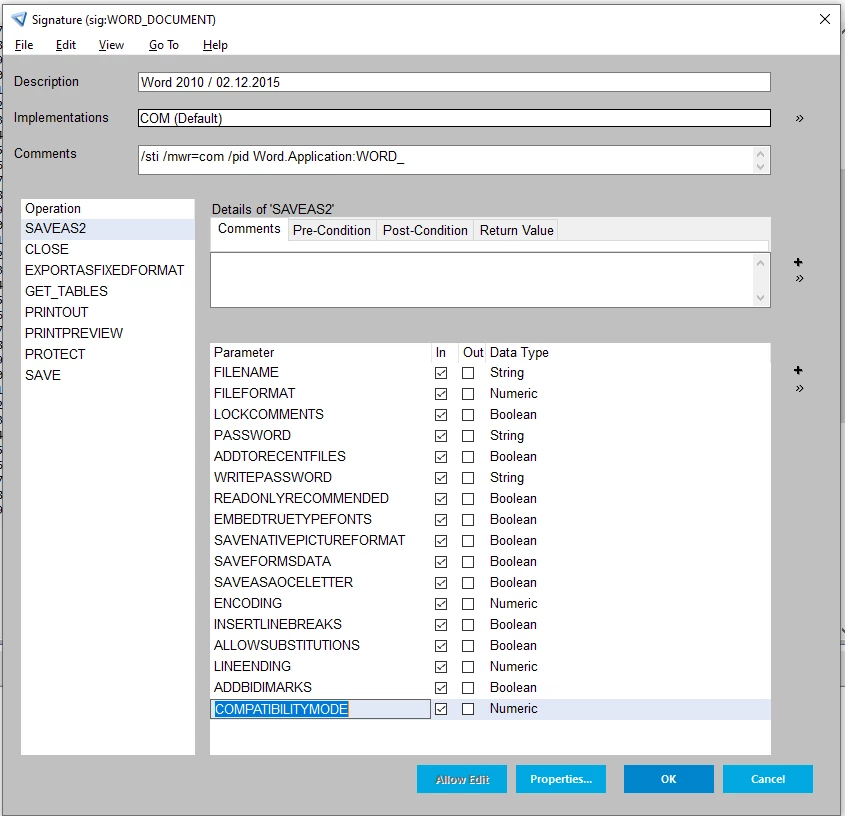Click the down arrow of the Comments field scroller
The width and height of the screenshot is (845, 816).
click(x=760, y=167)
